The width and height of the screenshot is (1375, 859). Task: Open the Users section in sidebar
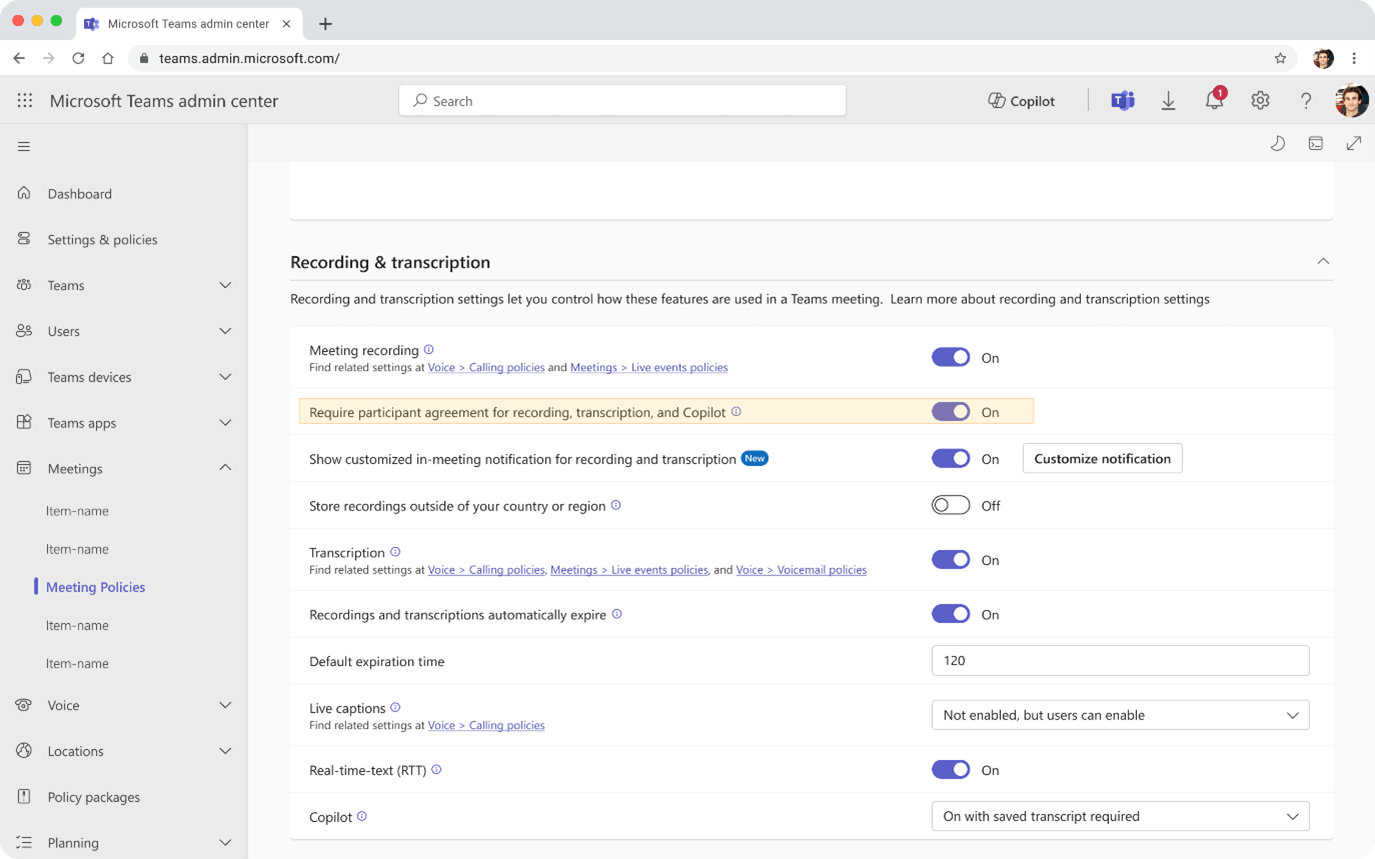point(64,331)
